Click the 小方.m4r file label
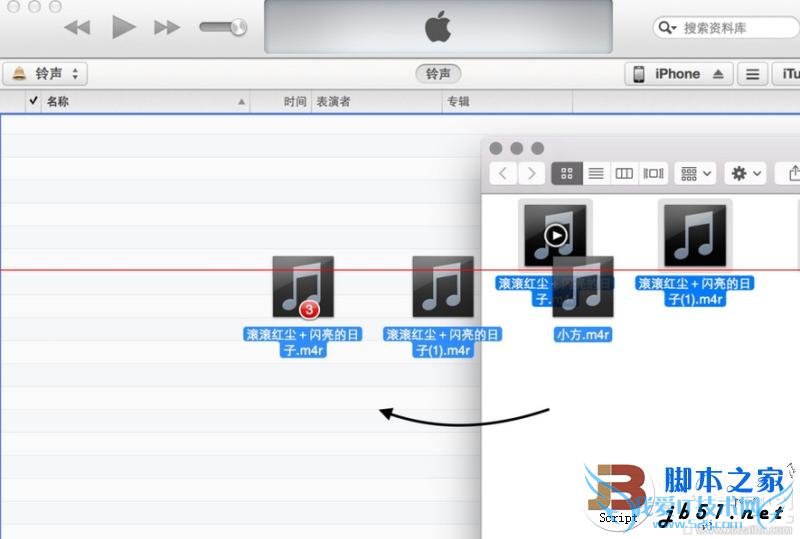800x539 pixels. pyautogui.click(x=583, y=335)
